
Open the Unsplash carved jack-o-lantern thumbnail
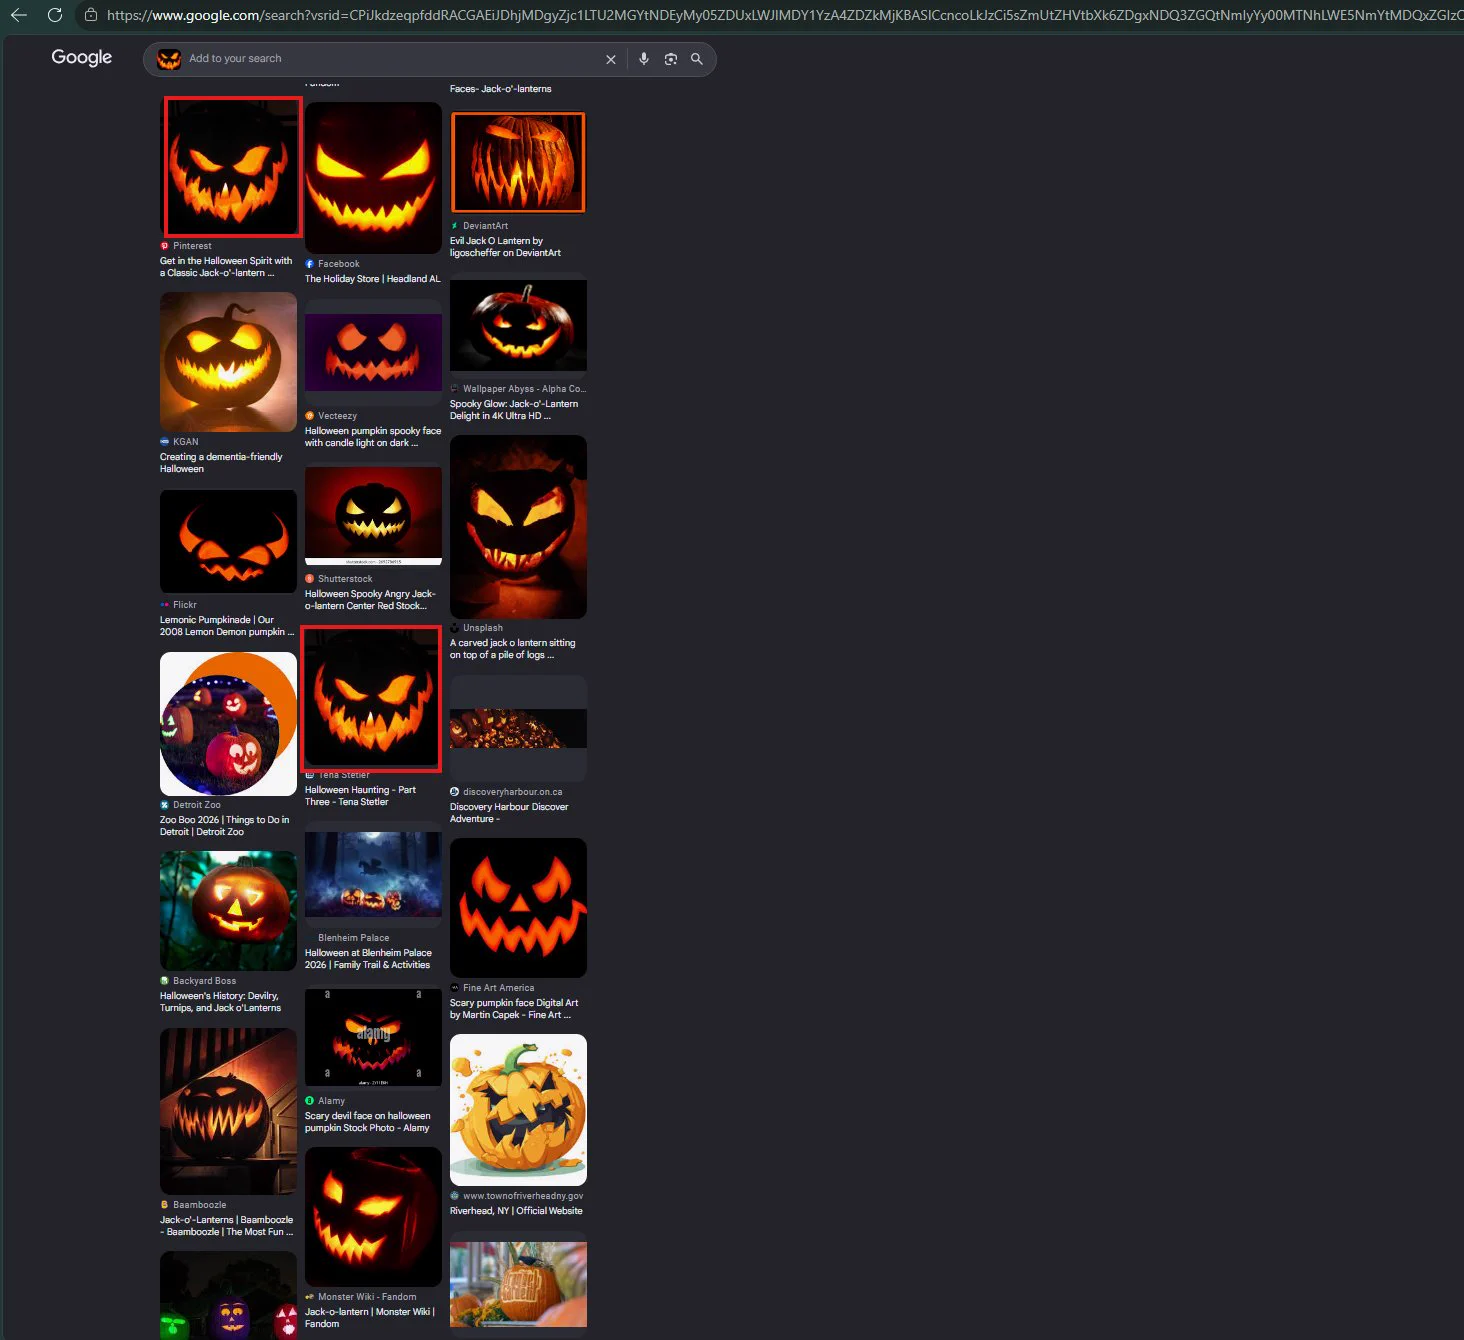tap(518, 527)
